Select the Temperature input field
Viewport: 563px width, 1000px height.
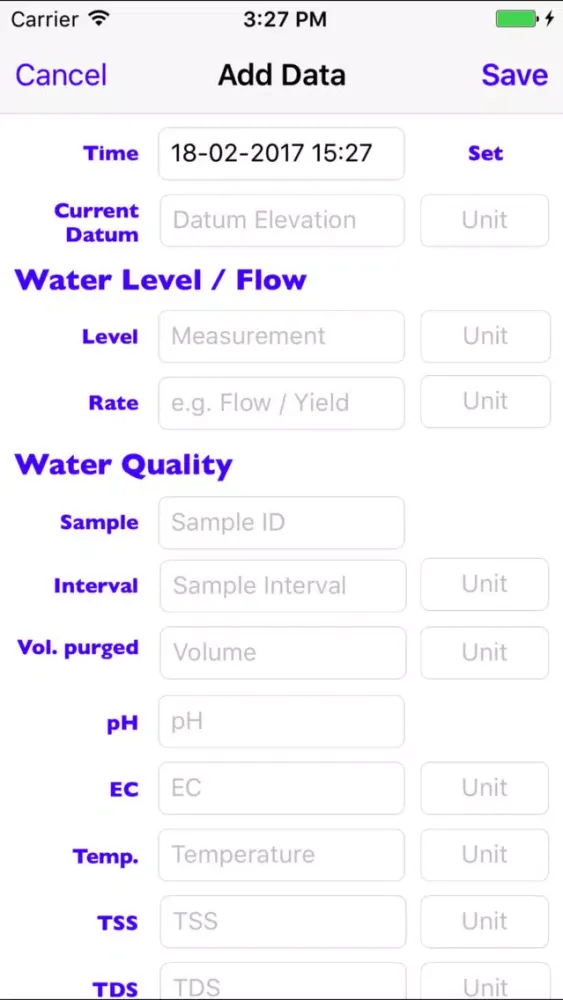281,855
